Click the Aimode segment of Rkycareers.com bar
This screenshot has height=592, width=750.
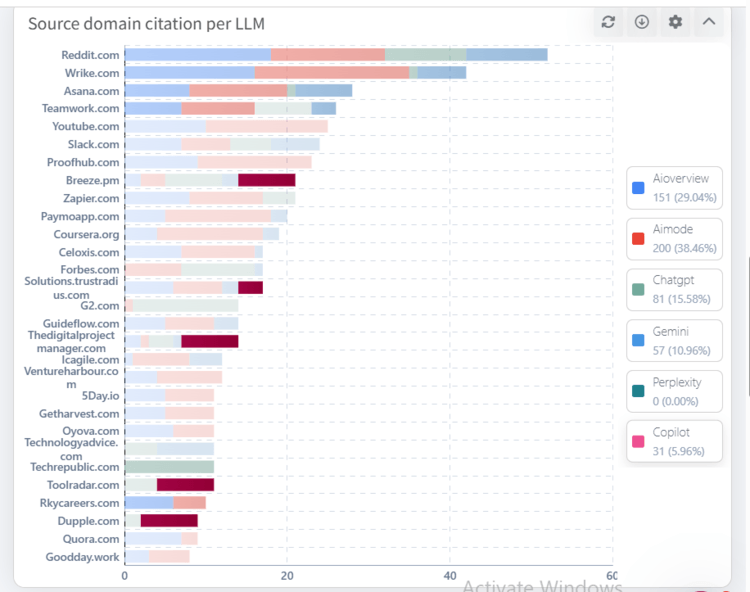click(x=189, y=503)
